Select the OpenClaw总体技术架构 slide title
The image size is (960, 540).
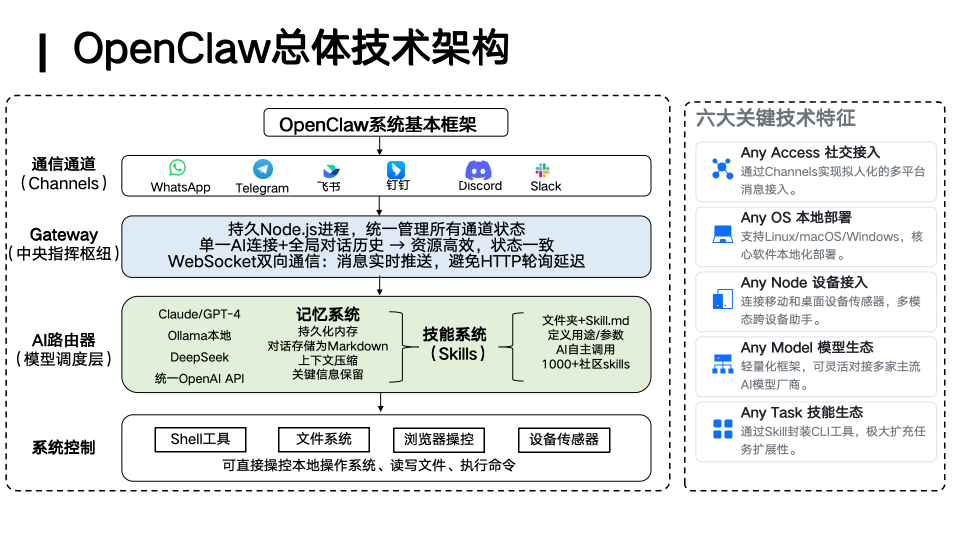tap(291, 49)
